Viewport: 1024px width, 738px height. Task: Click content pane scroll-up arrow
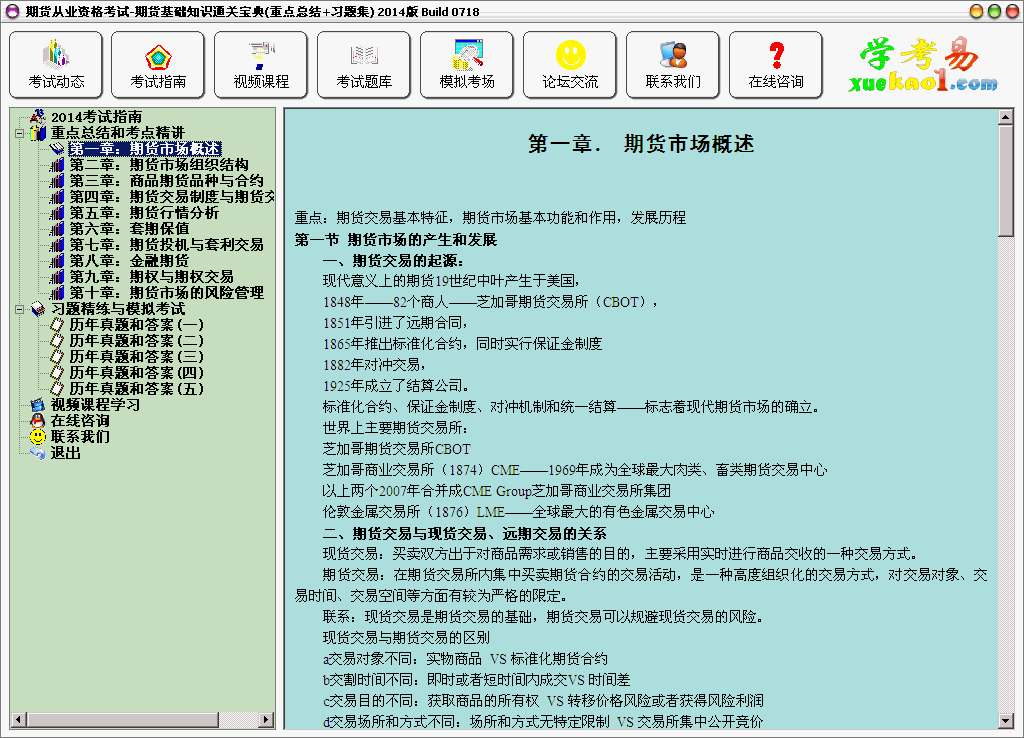[1006, 118]
